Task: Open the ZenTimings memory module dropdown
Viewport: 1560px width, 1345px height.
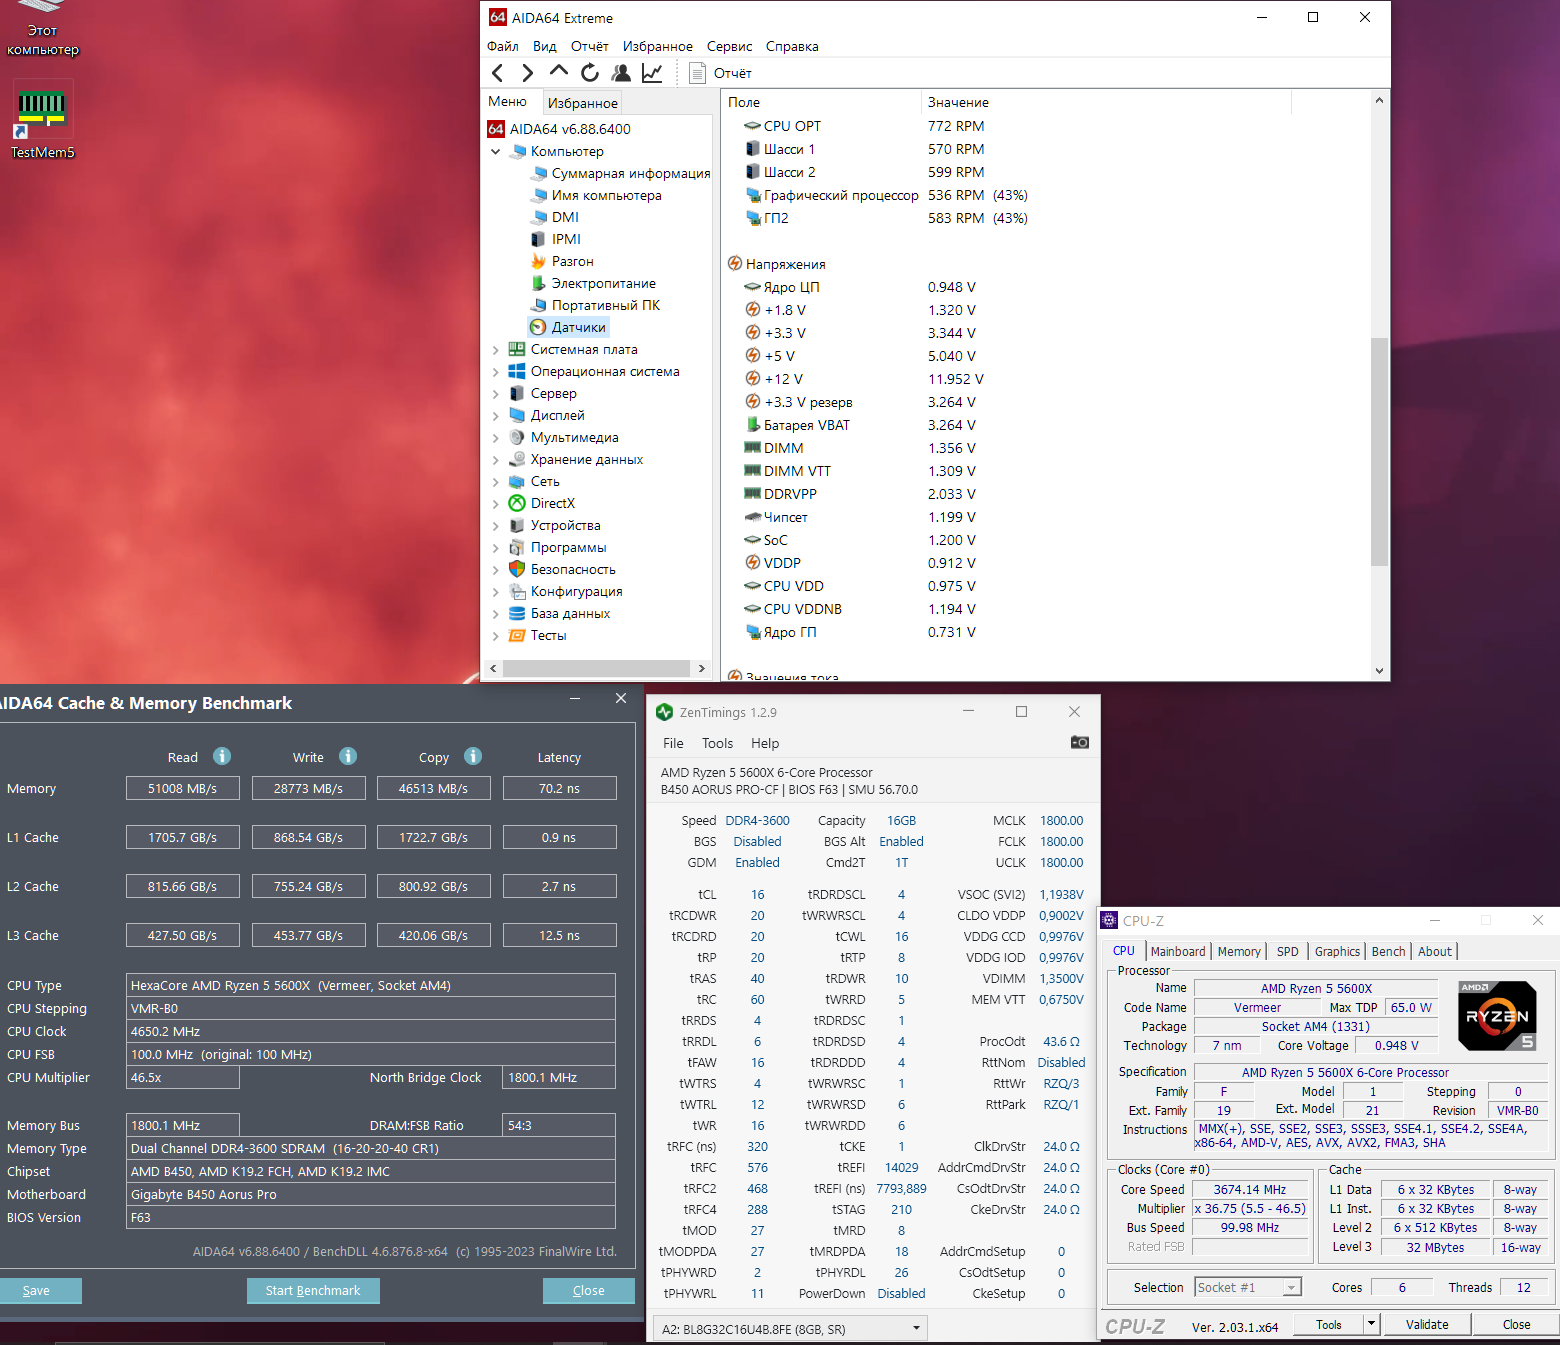Action: [790, 1329]
